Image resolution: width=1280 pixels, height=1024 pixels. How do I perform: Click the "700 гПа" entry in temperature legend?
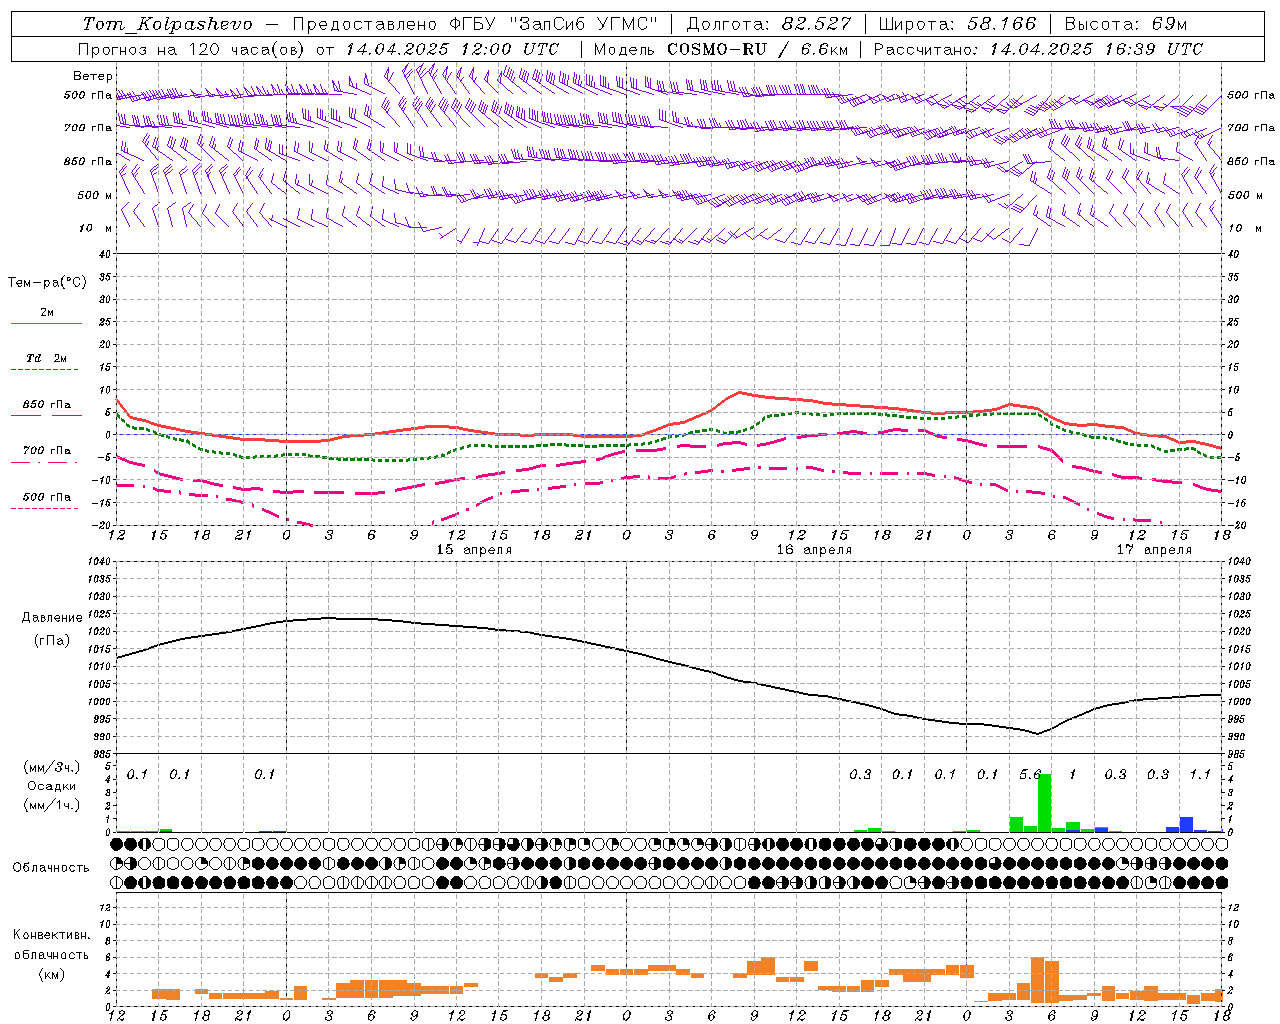(47, 451)
